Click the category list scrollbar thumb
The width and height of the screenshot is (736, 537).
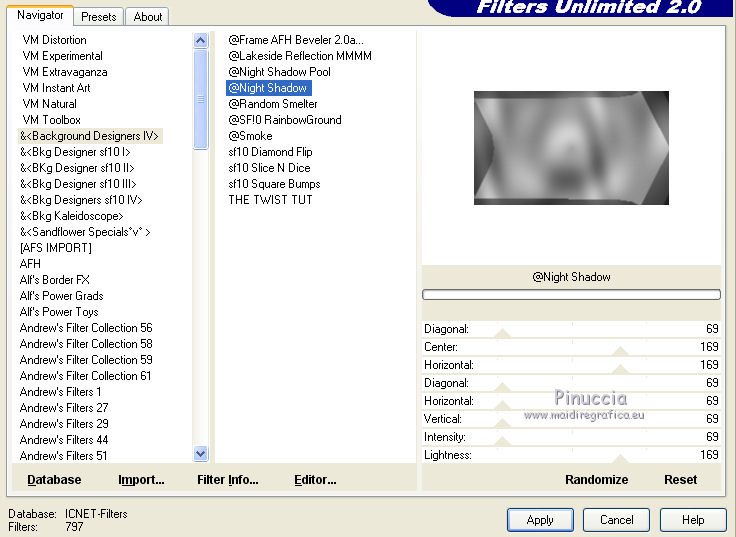200,99
